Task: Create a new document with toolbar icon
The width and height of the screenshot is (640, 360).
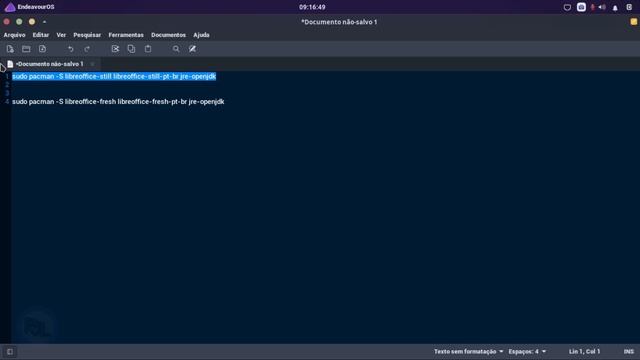Action: click(10, 49)
